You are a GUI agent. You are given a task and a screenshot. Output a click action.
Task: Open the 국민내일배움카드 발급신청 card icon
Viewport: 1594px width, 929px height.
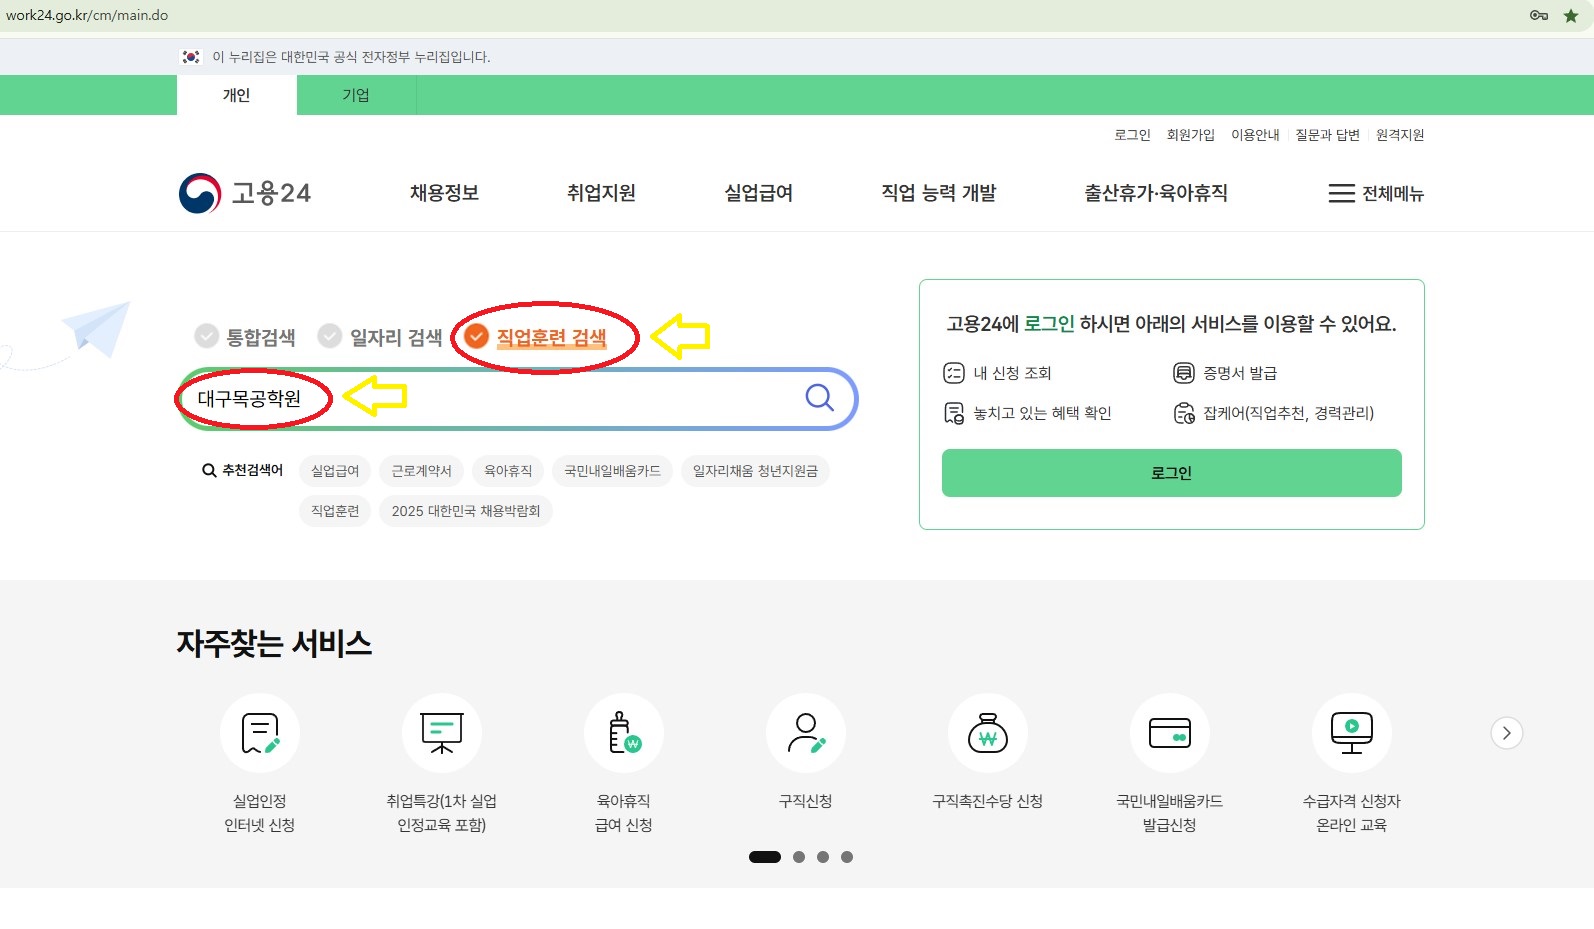[1170, 734]
